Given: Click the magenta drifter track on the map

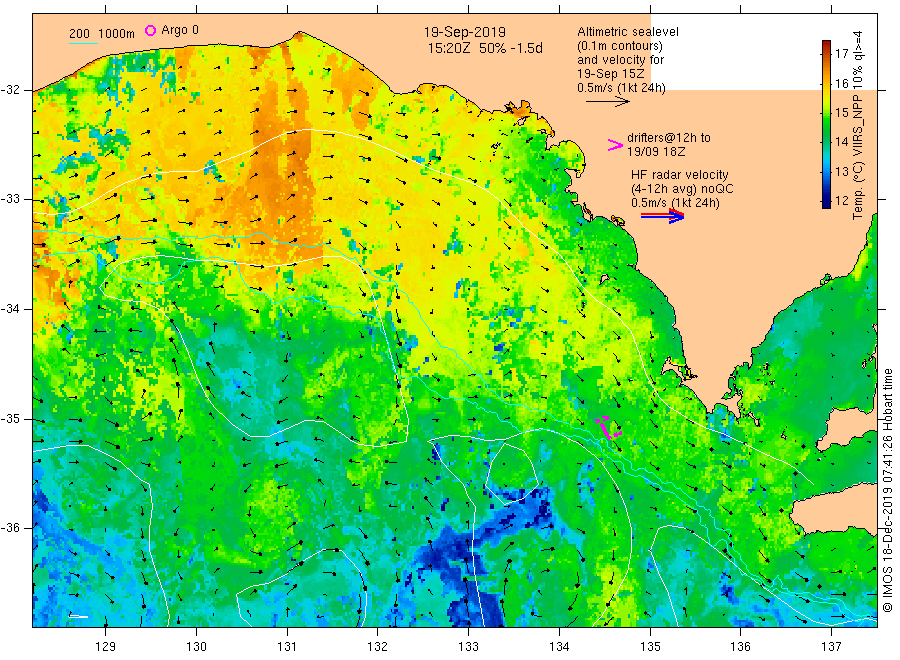Looking at the screenshot, I should (608, 428).
